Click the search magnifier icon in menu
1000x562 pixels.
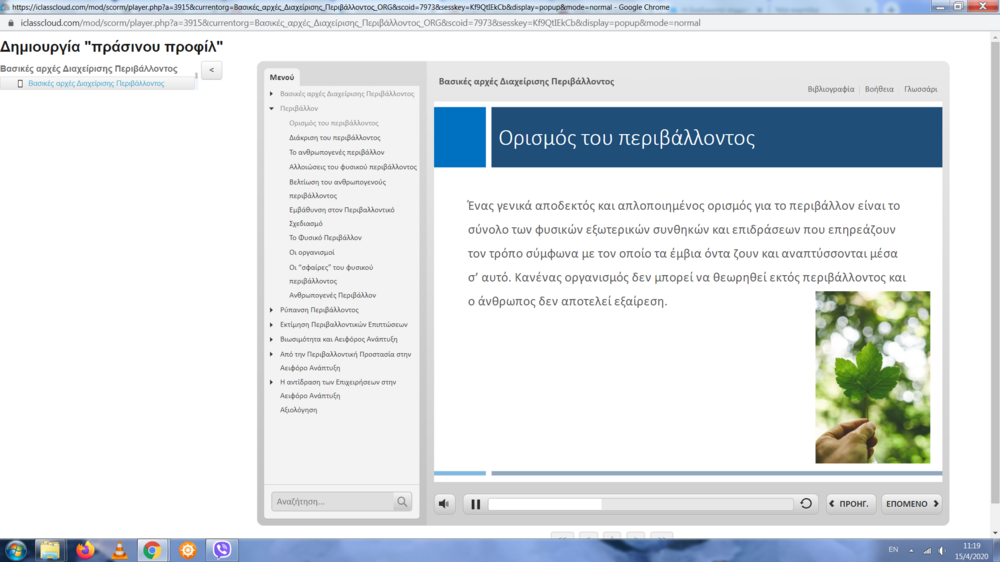402,502
